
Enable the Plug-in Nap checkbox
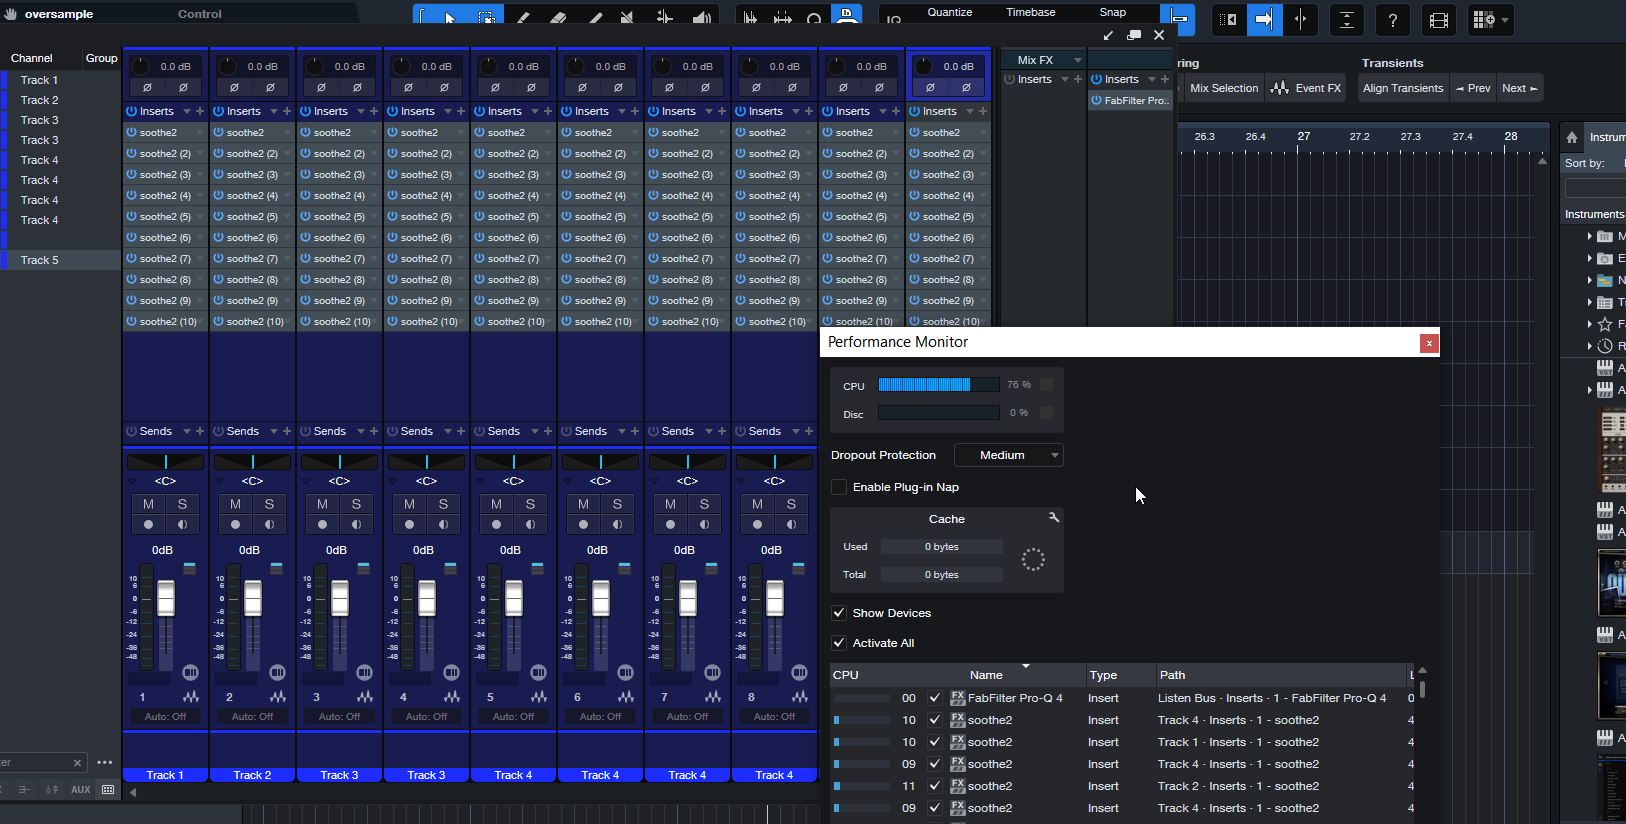pyautogui.click(x=839, y=487)
